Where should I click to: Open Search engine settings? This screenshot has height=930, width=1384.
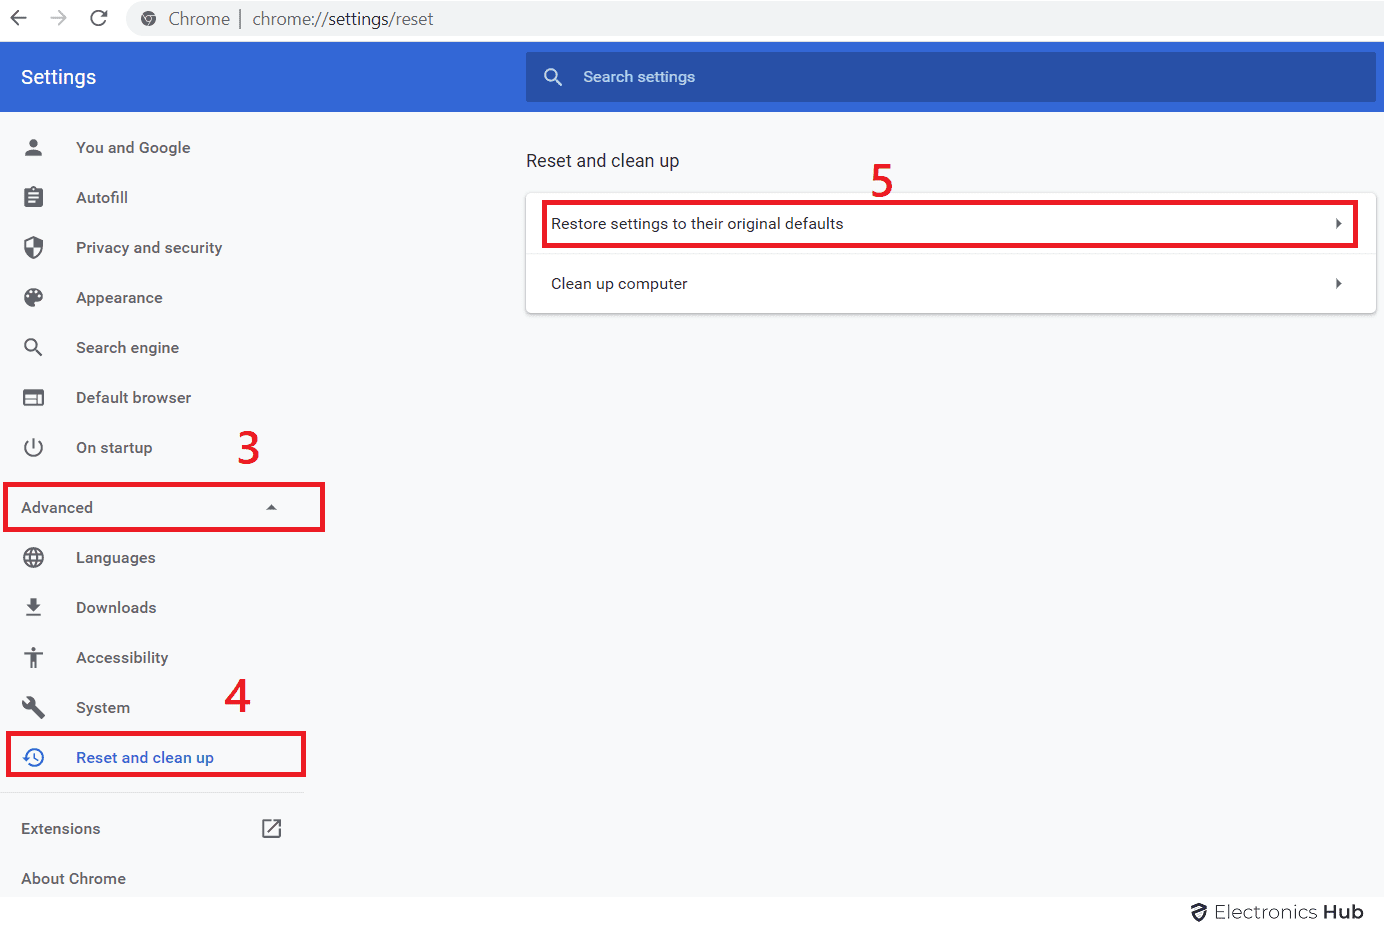pos(127,348)
